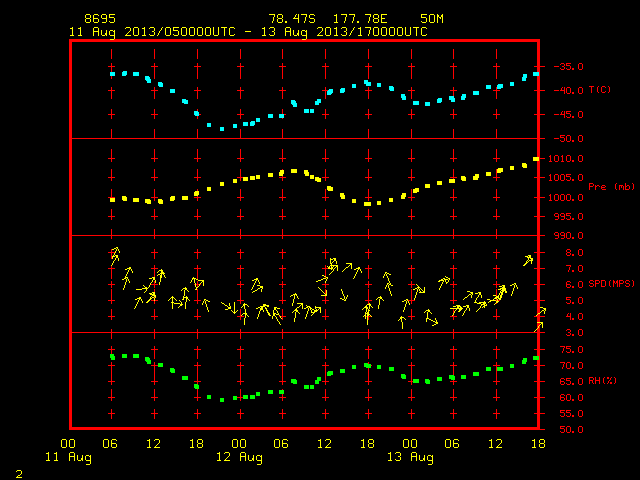Screen dimensions: 640x480
Task: Click the RH(%) humidity axis label
Action: (x=602, y=381)
